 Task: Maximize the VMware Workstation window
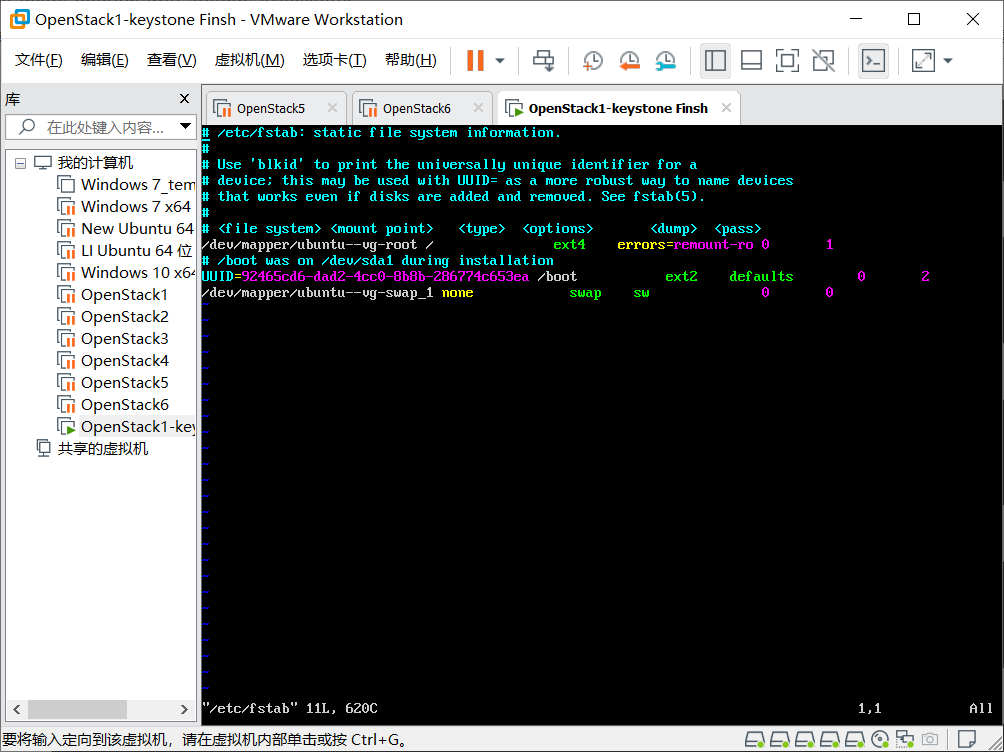pos(914,19)
